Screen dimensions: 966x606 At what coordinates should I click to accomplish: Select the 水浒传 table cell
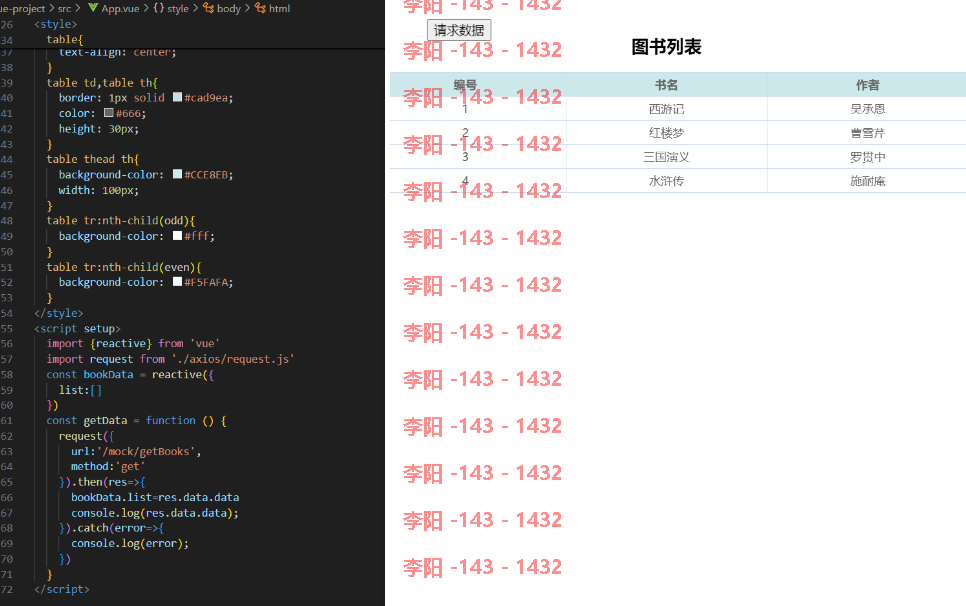[x=667, y=181]
